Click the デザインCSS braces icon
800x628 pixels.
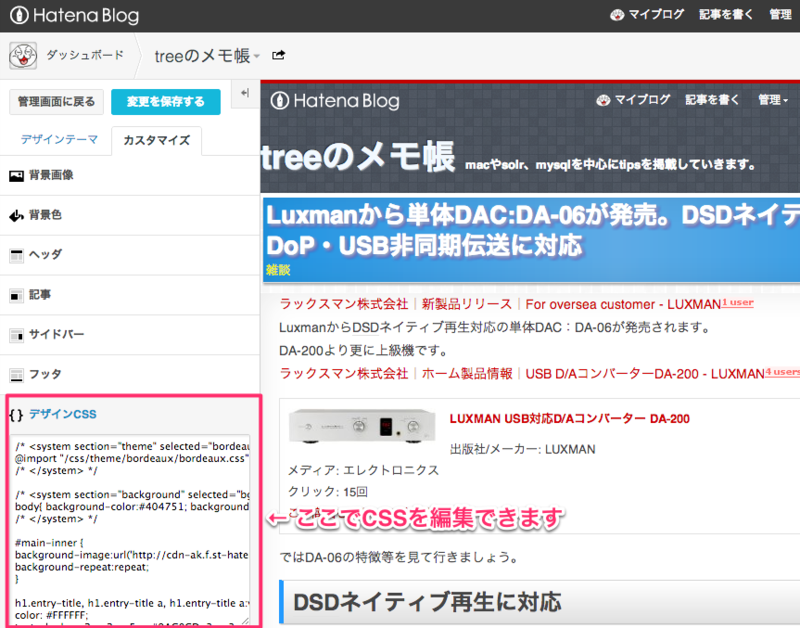point(16,415)
